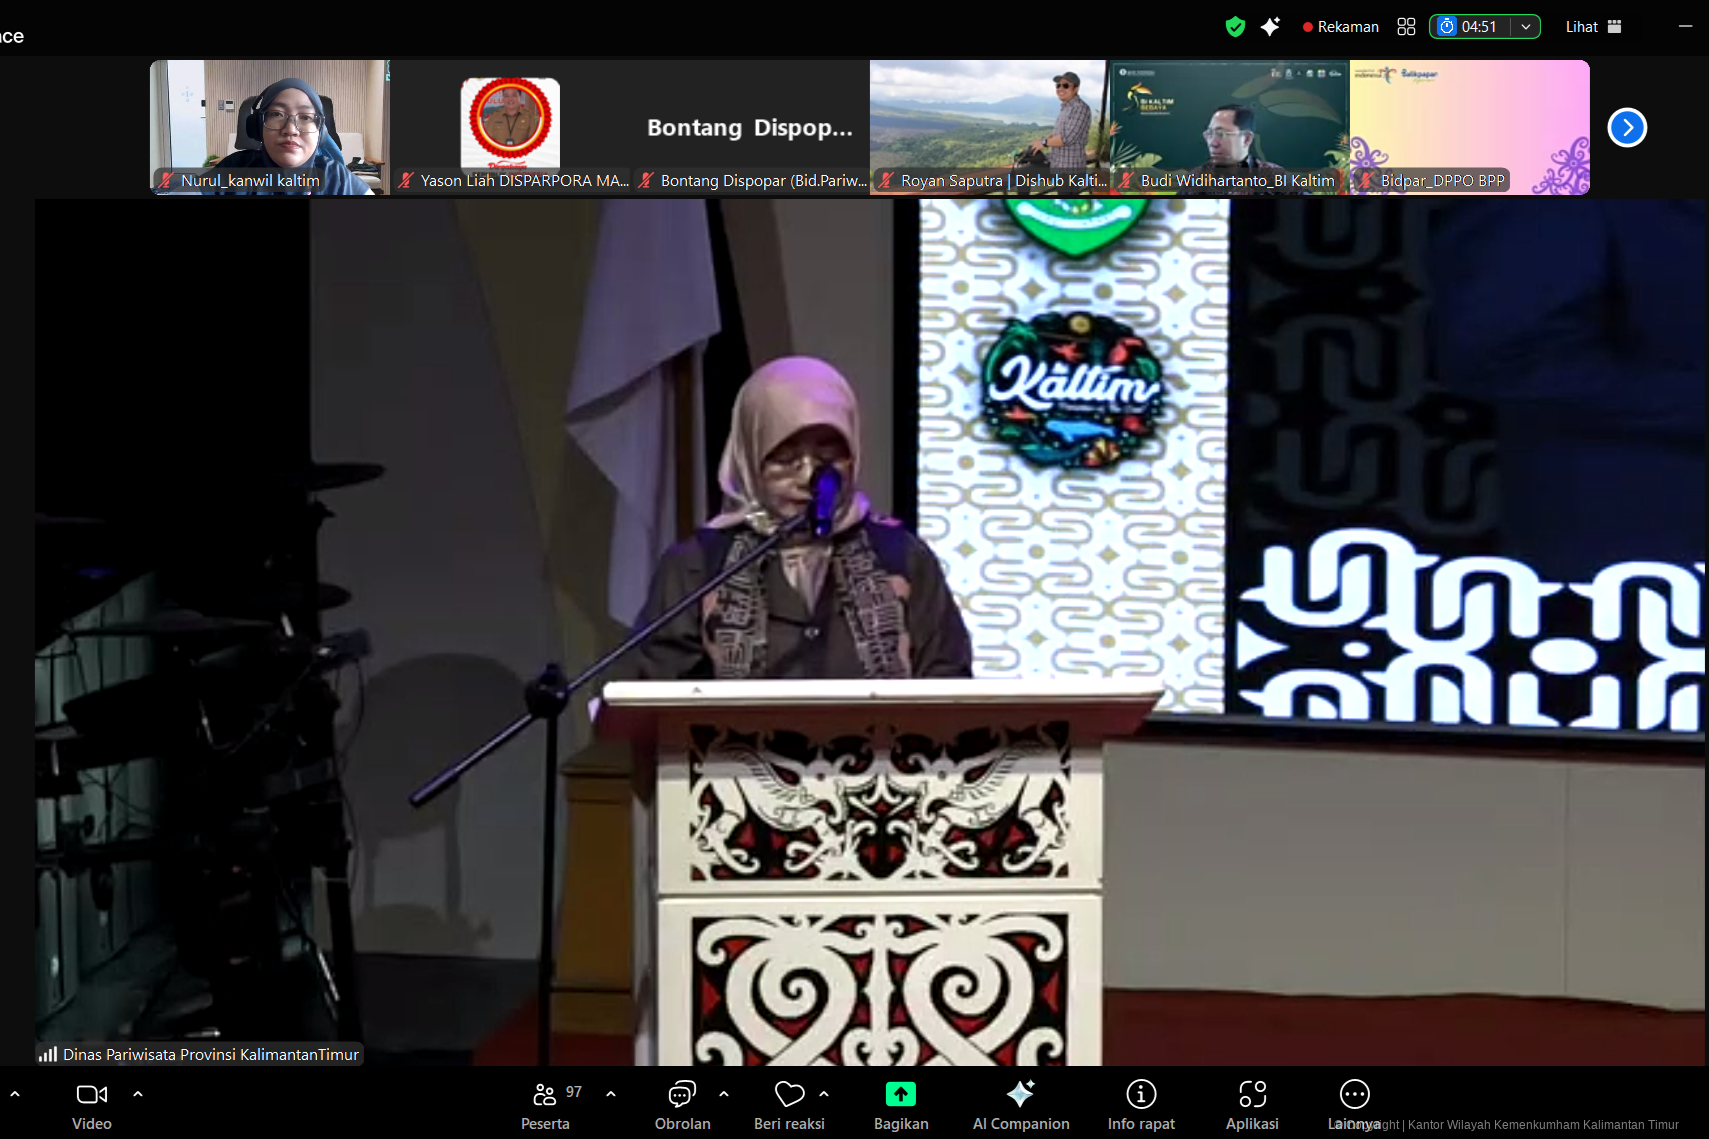Open AI Companion

[1020, 1105]
